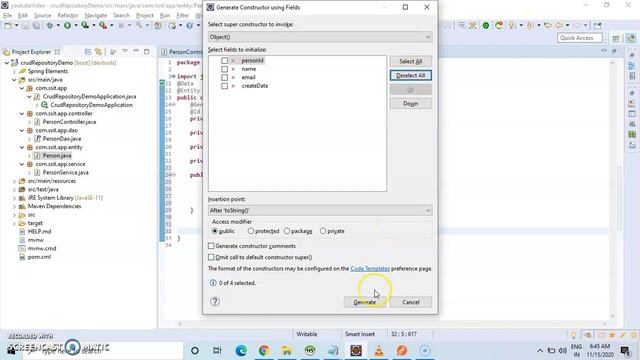Check the personId field checkbox
The width and height of the screenshot is (640, 360).
(224, 60)
